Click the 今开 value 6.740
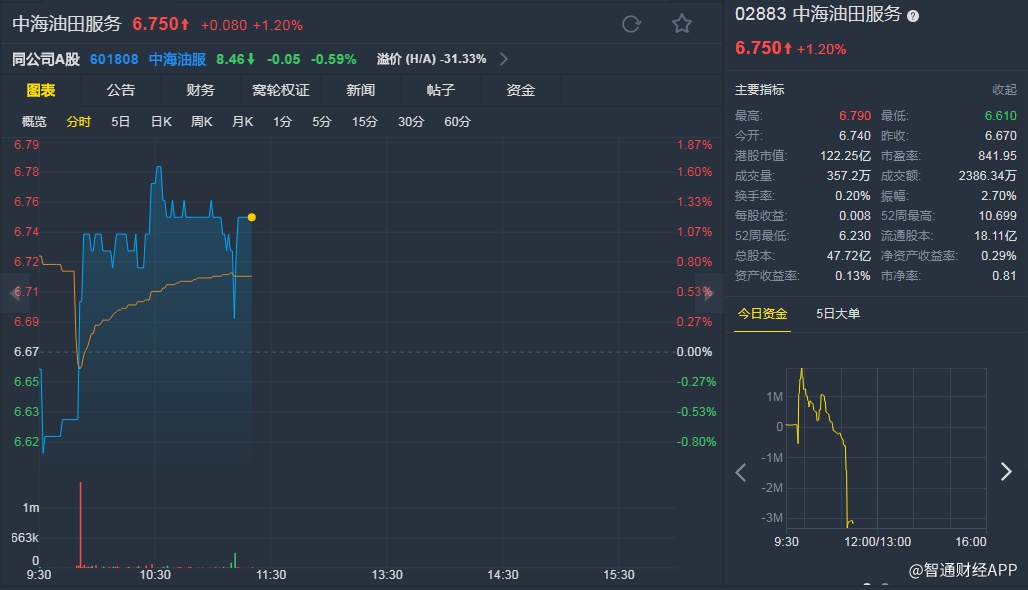The width and height of the screenshot is (1028, 590). (855, 136)
